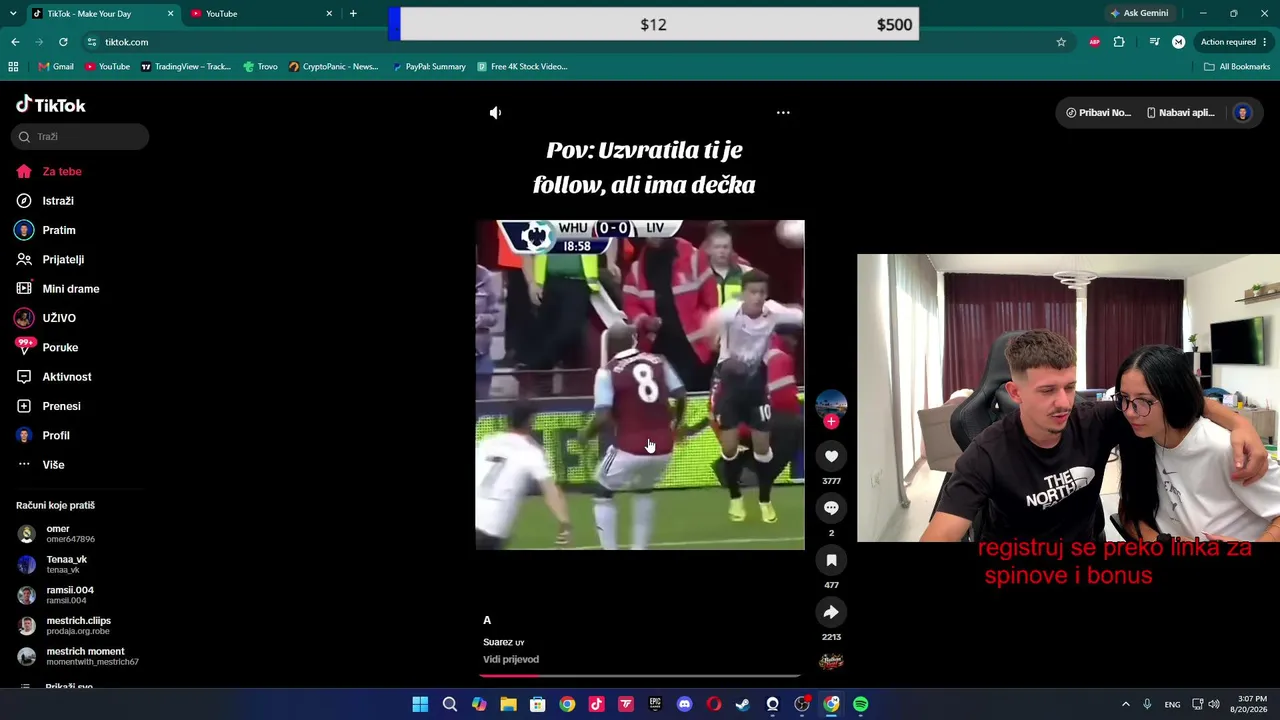Go back with the browser back arrow
This screenshot has width=1280, height=720.
click(x=15, y=42)
